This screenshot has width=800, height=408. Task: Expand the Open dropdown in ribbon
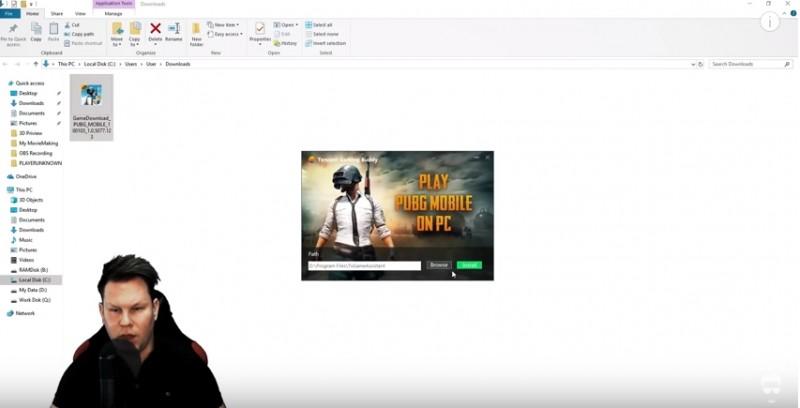pyautogui.click(x=286, y=24)
